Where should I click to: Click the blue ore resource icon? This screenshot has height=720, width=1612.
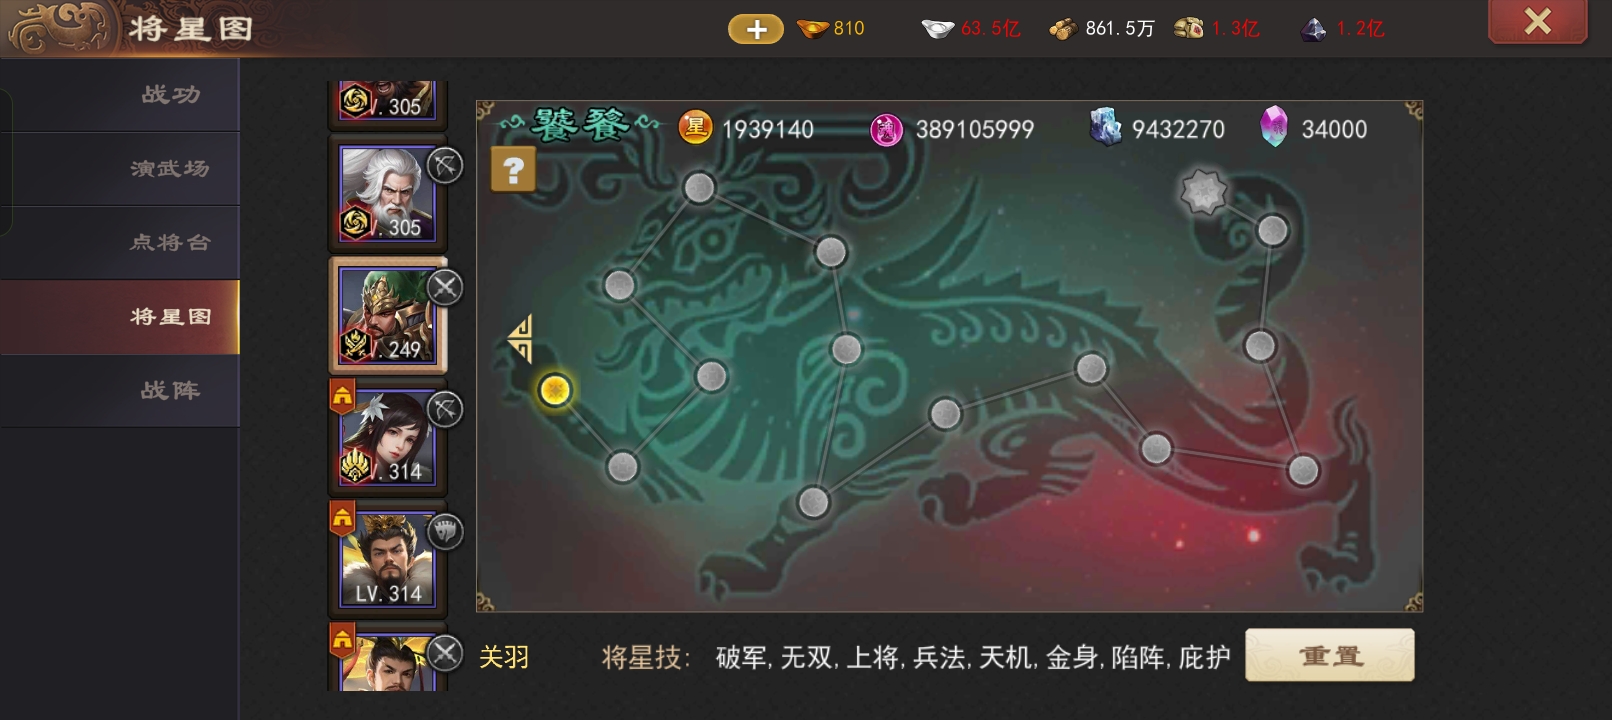click(x=1105, y=128)
